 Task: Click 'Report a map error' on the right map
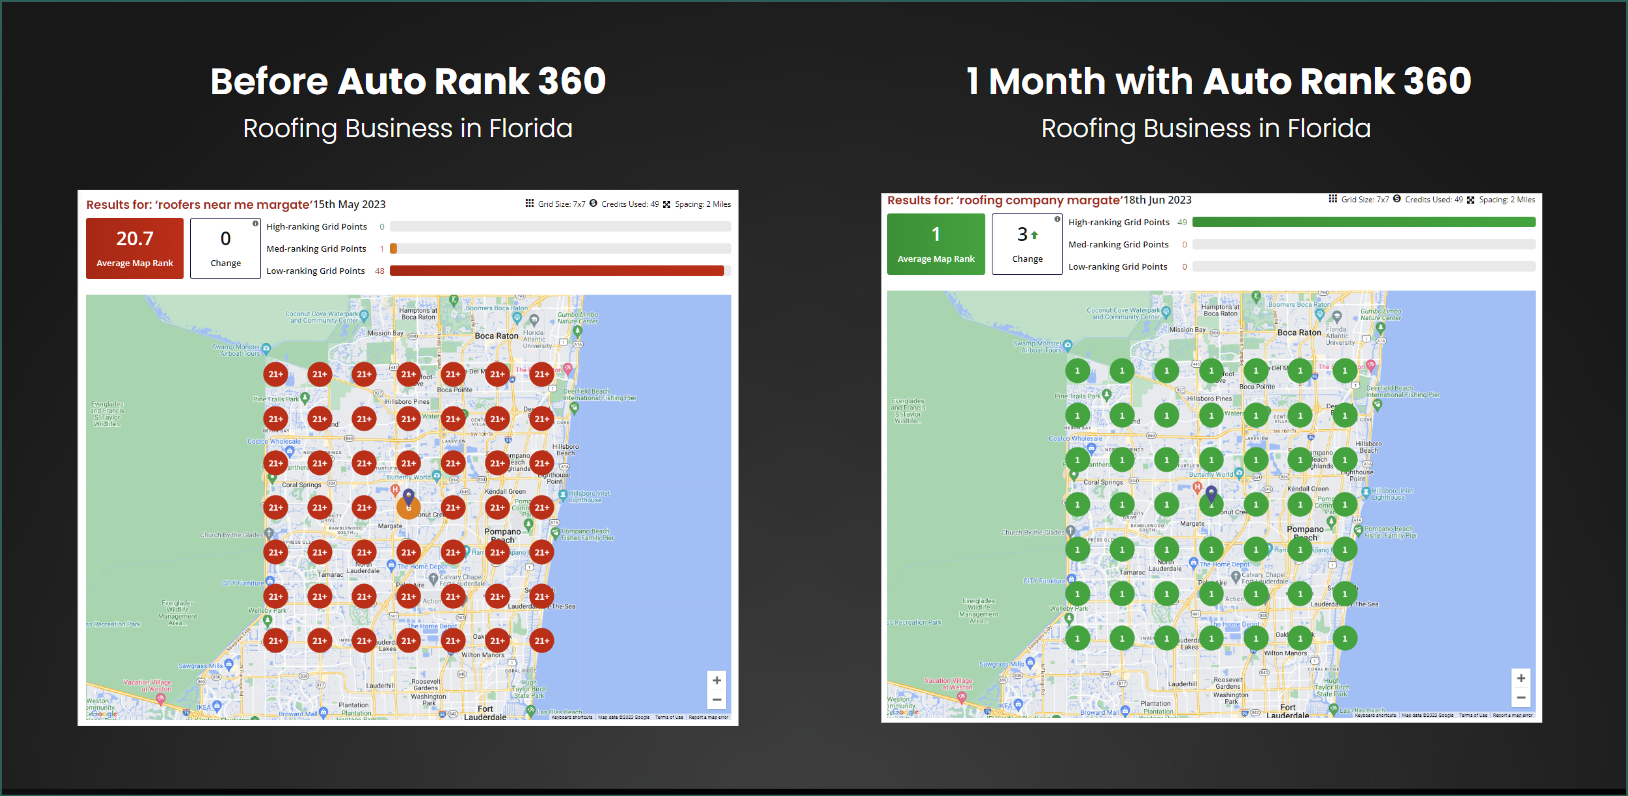[x=1513, y=715]
